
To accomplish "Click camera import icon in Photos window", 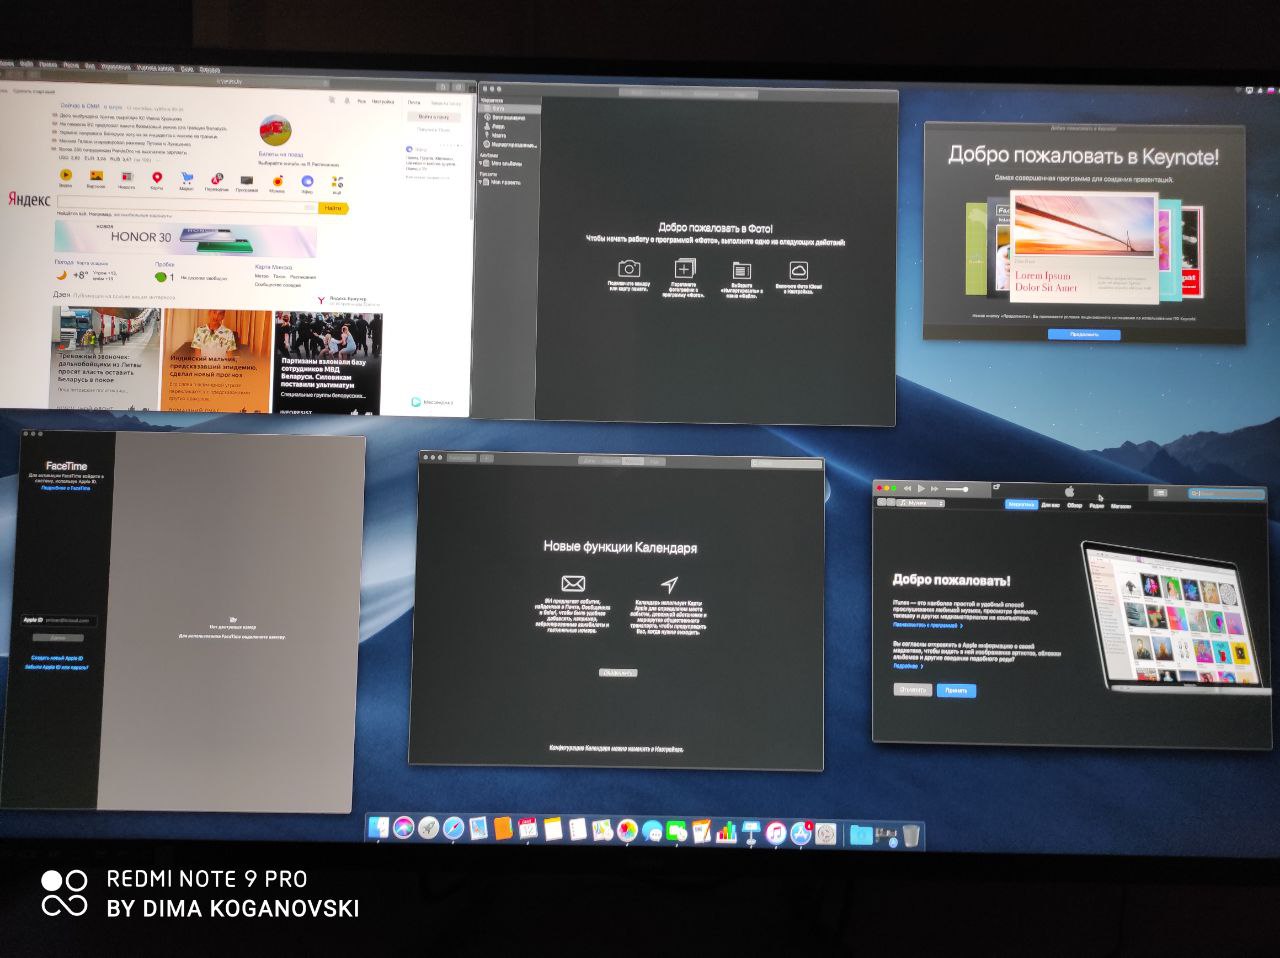I will (x=628, y=268).
